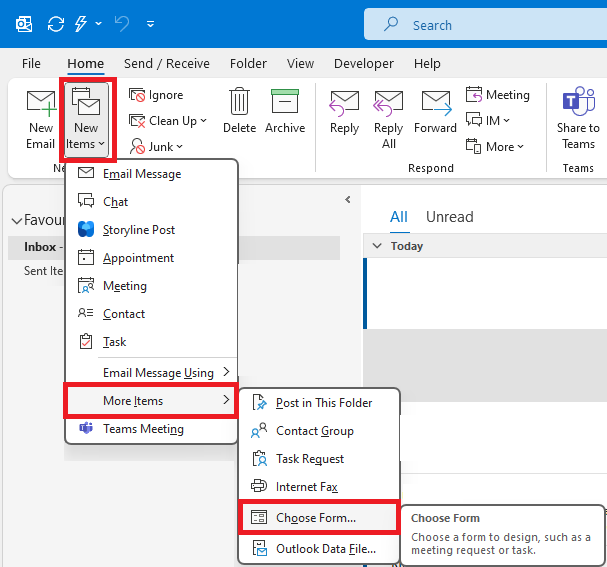The height and width of the screenshot is (567, 607).
Task: Select Internet Fax from submenu
Action: coord(319,486)
